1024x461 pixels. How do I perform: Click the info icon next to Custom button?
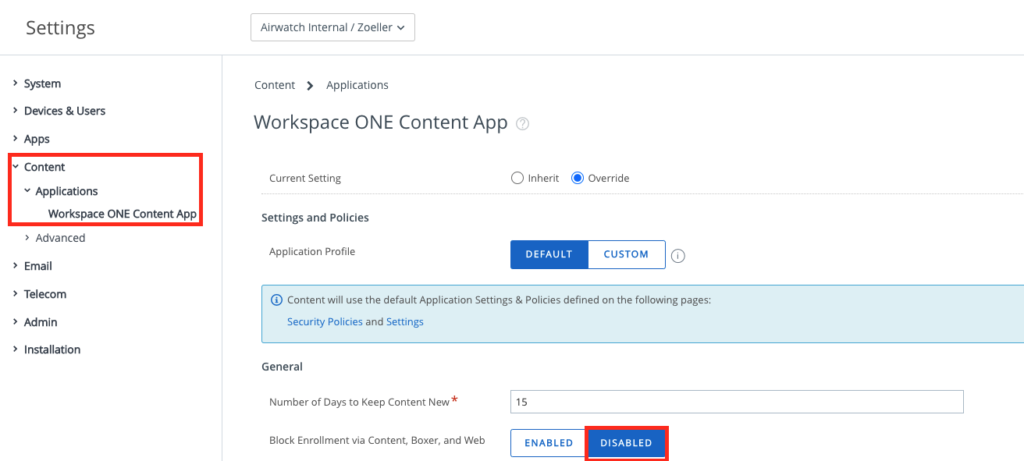coord(678,255)
